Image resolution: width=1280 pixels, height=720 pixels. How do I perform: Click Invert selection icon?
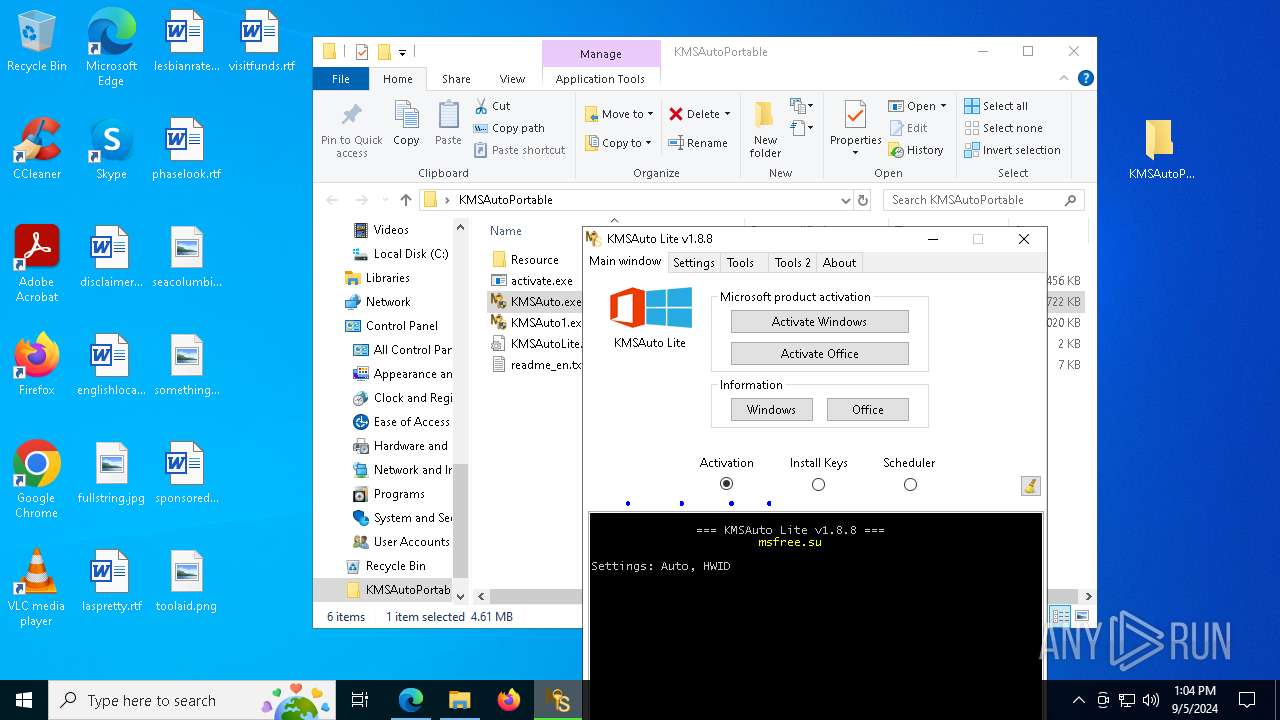[x=972, y=150]
